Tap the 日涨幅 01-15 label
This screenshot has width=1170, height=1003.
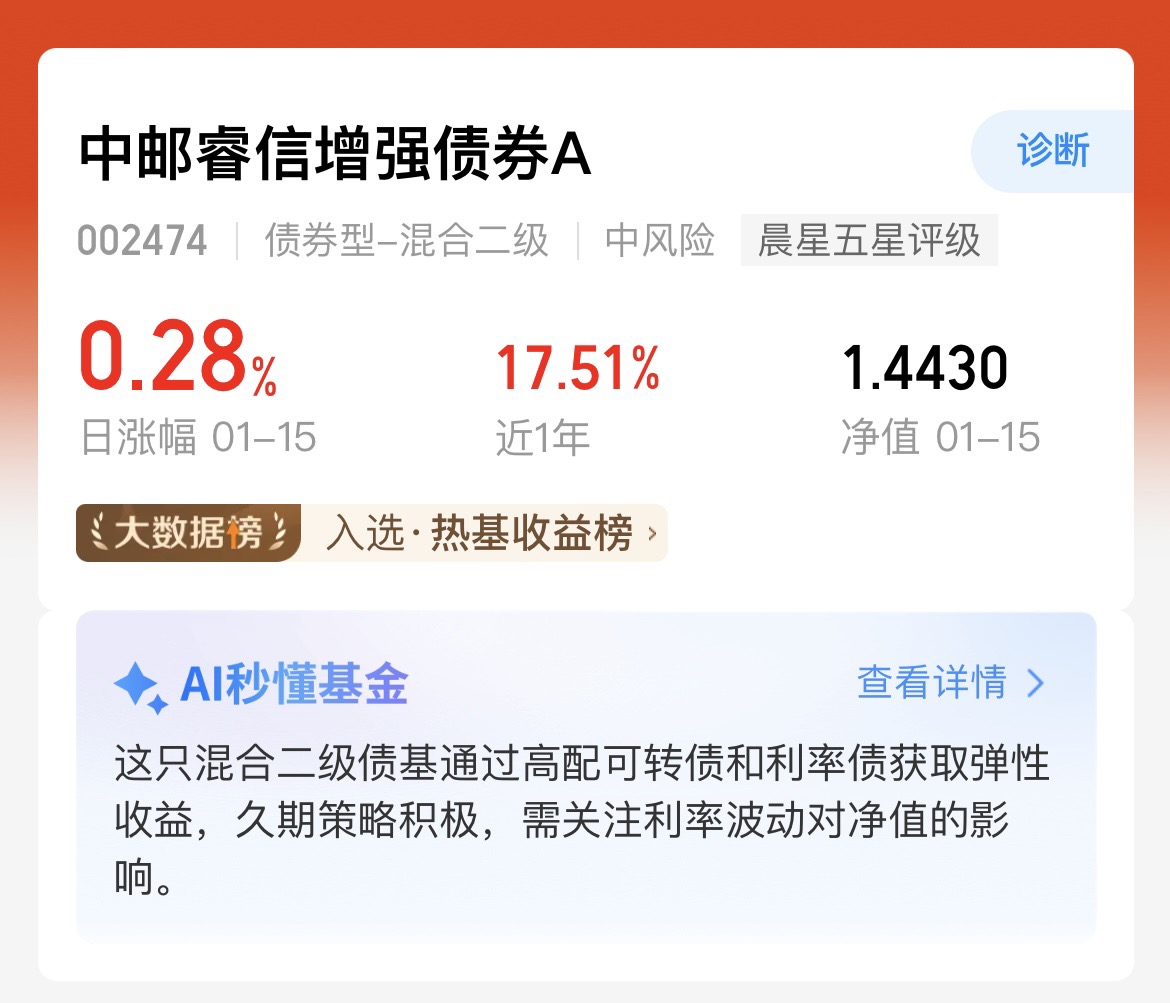click(198, 437)
